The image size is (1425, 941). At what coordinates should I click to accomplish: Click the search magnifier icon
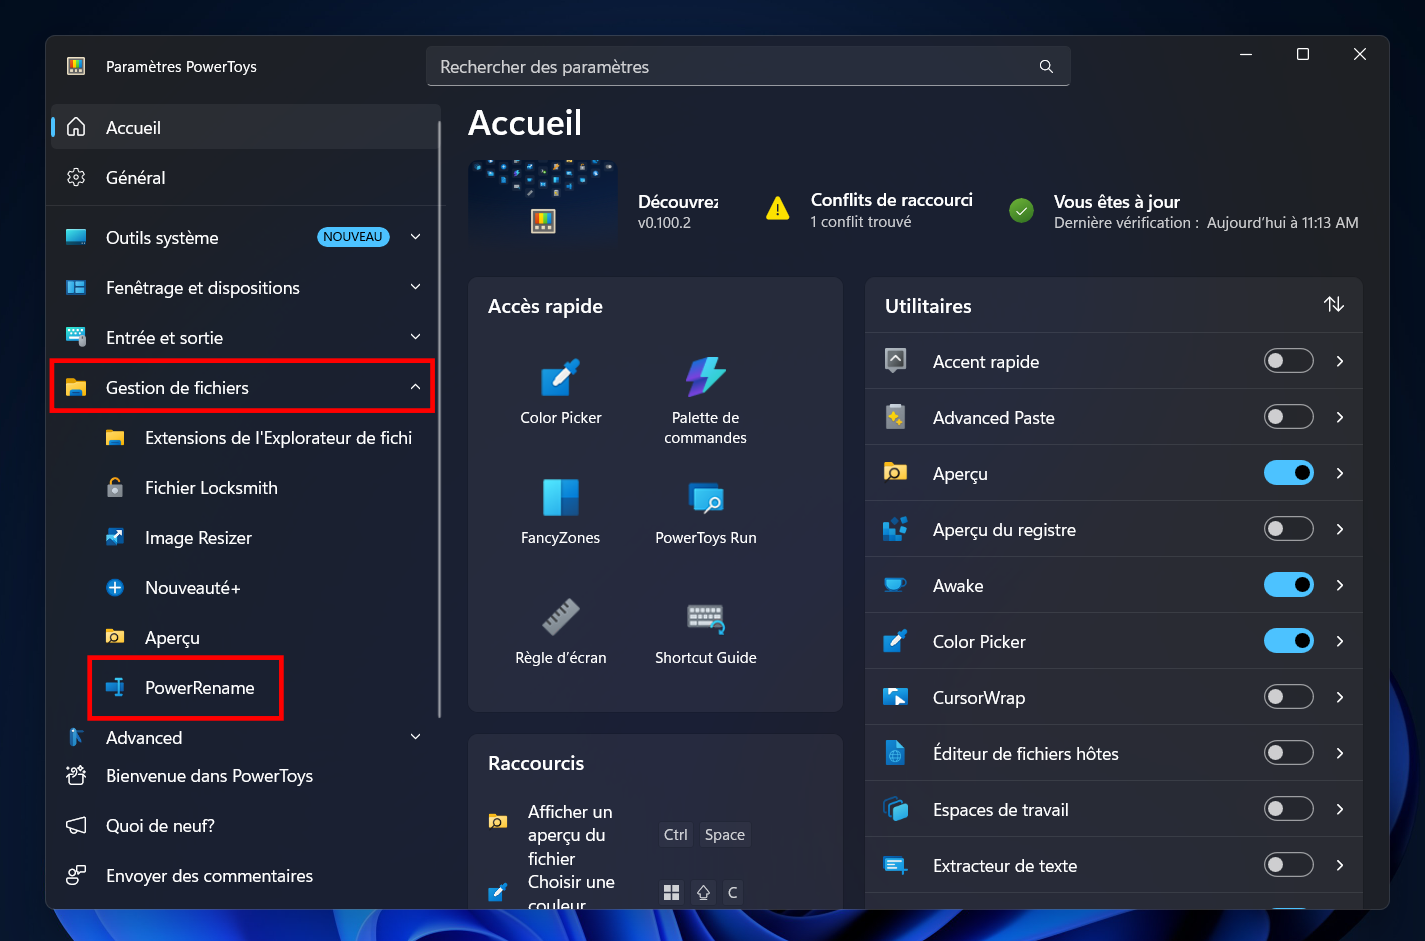click(x=1046, y=67)
